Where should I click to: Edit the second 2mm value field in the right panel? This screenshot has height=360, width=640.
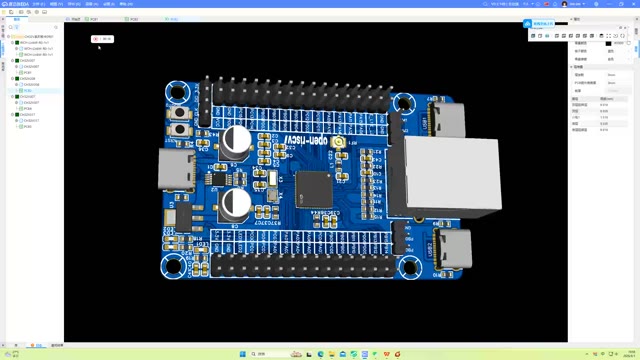[x=618, y=83]
